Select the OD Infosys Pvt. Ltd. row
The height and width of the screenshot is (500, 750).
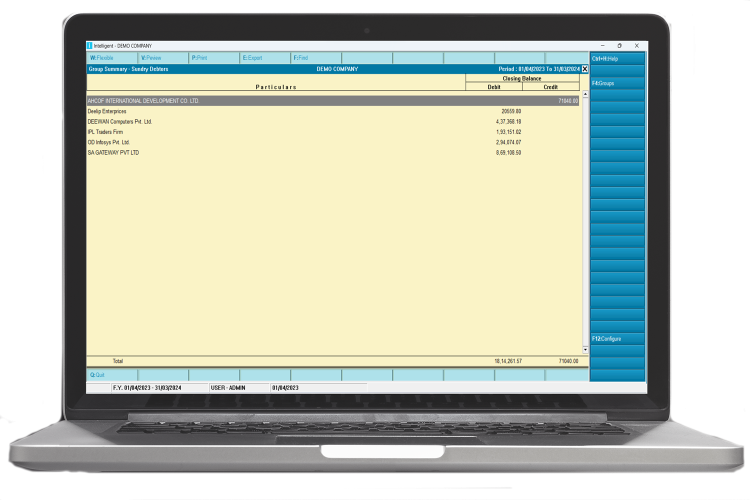click(x=333, y=143)
